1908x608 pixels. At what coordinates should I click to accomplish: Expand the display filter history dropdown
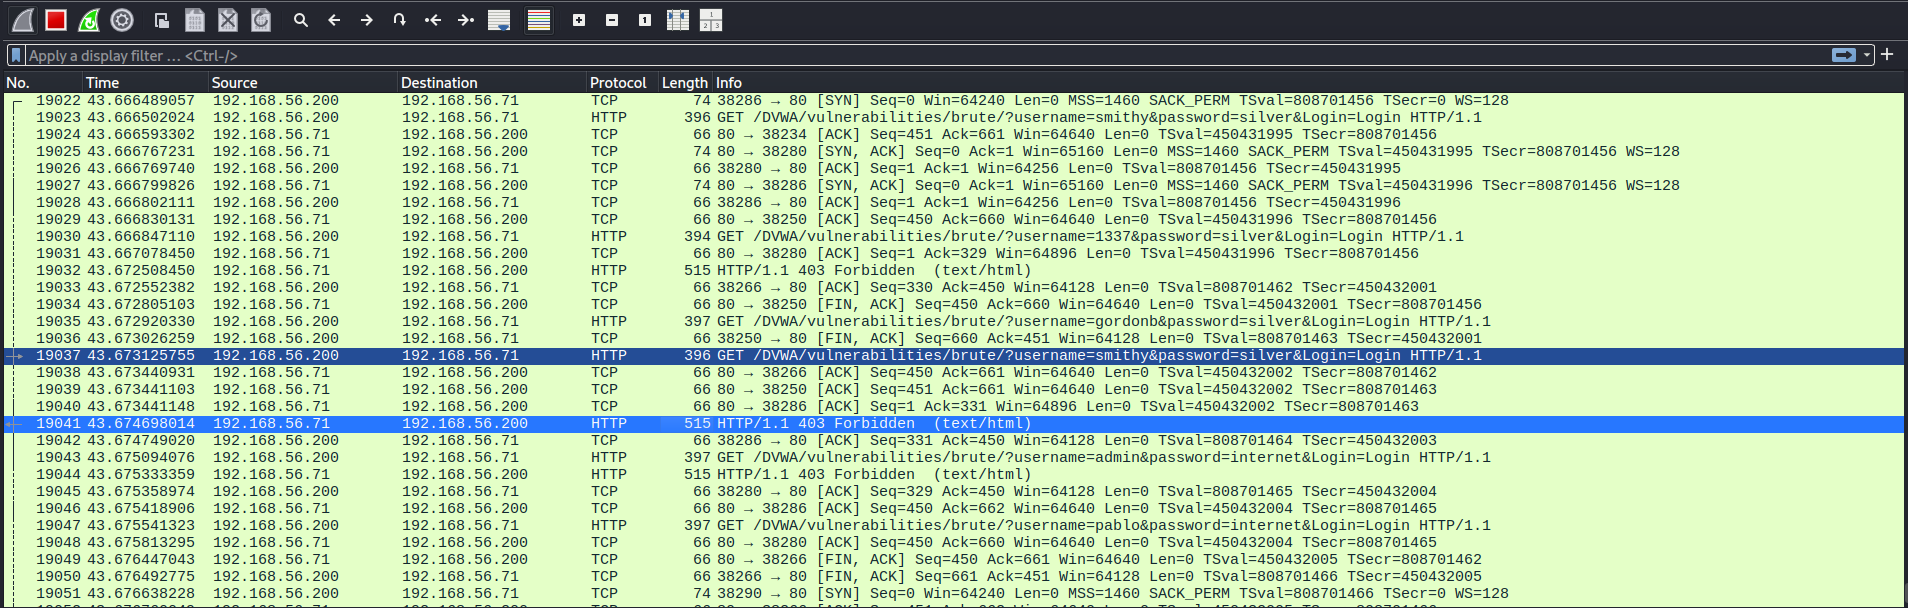click(1867, 55)
